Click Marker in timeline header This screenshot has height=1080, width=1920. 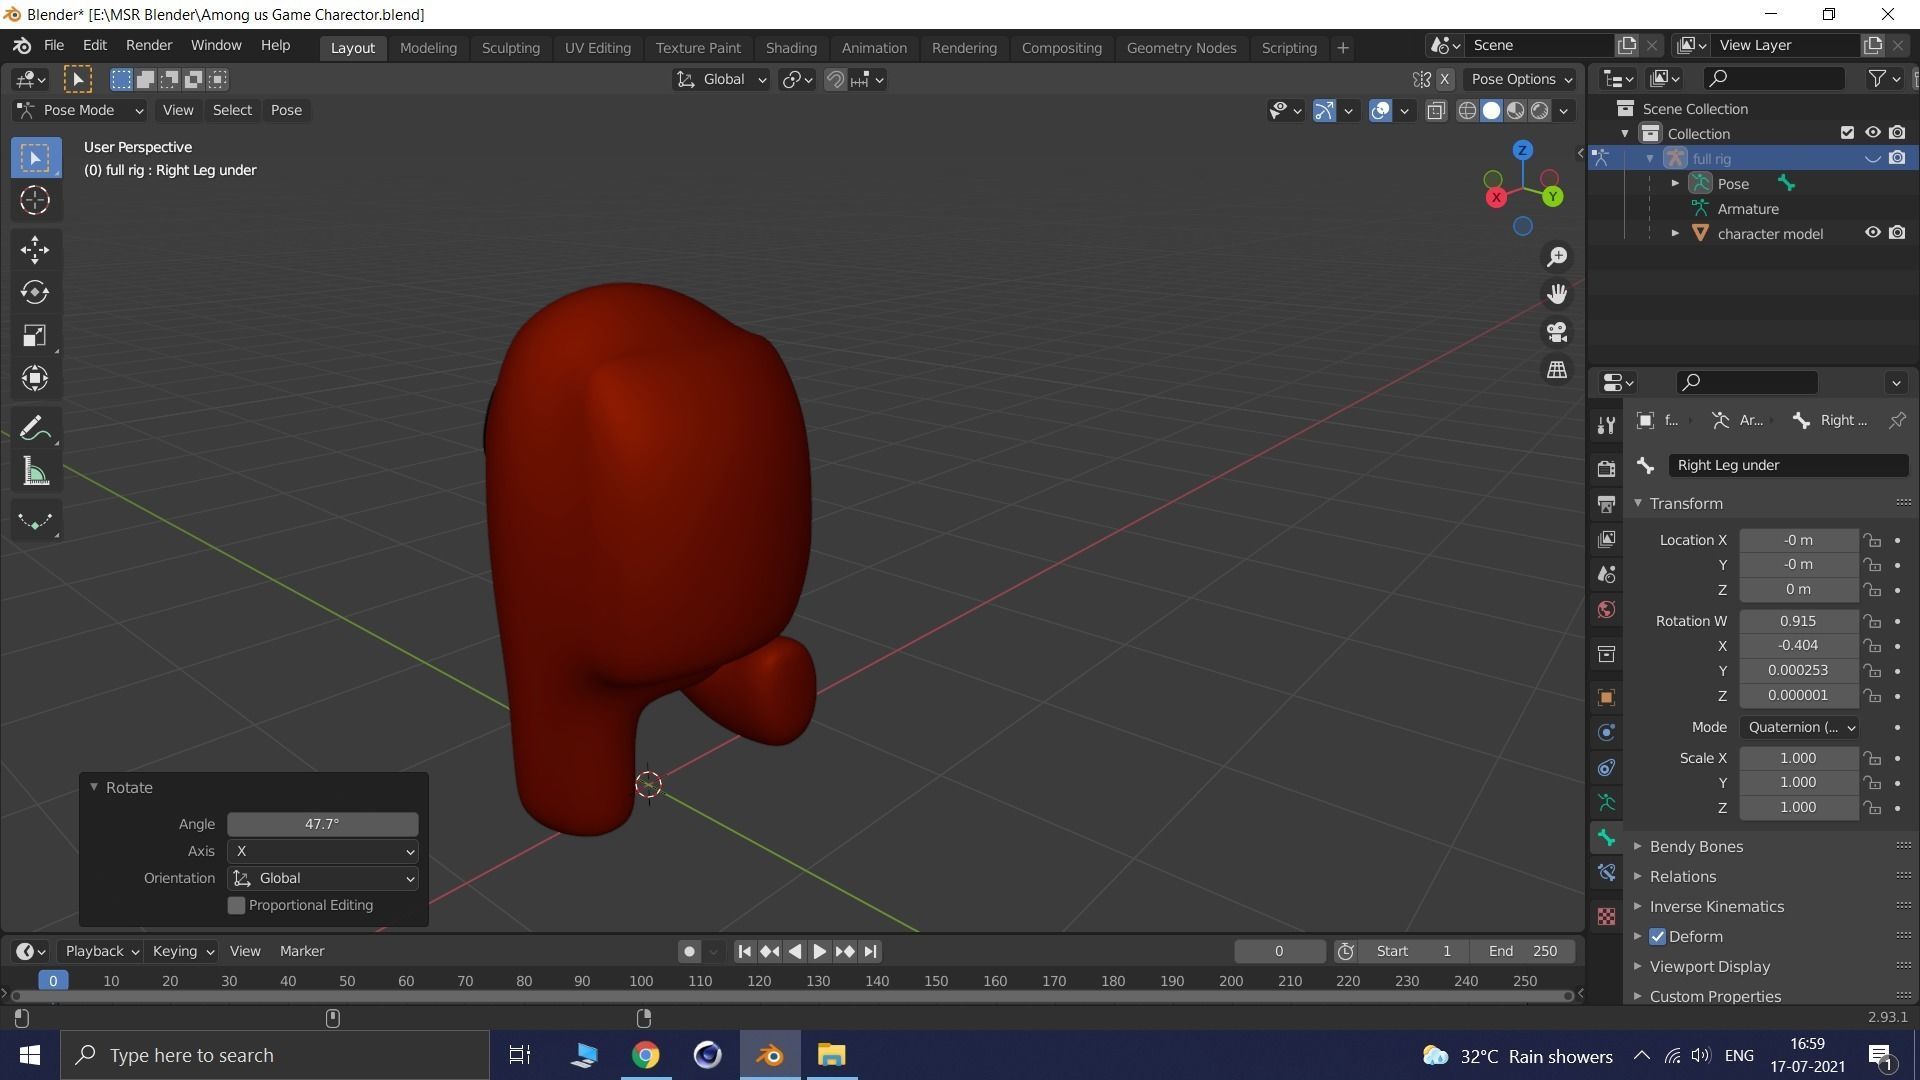pos(302,951)
